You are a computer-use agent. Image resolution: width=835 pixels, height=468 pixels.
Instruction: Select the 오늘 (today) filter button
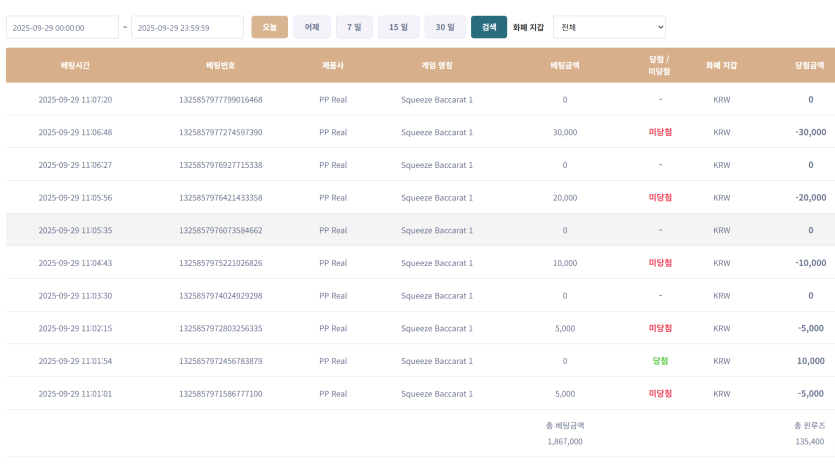click(269, 27)
